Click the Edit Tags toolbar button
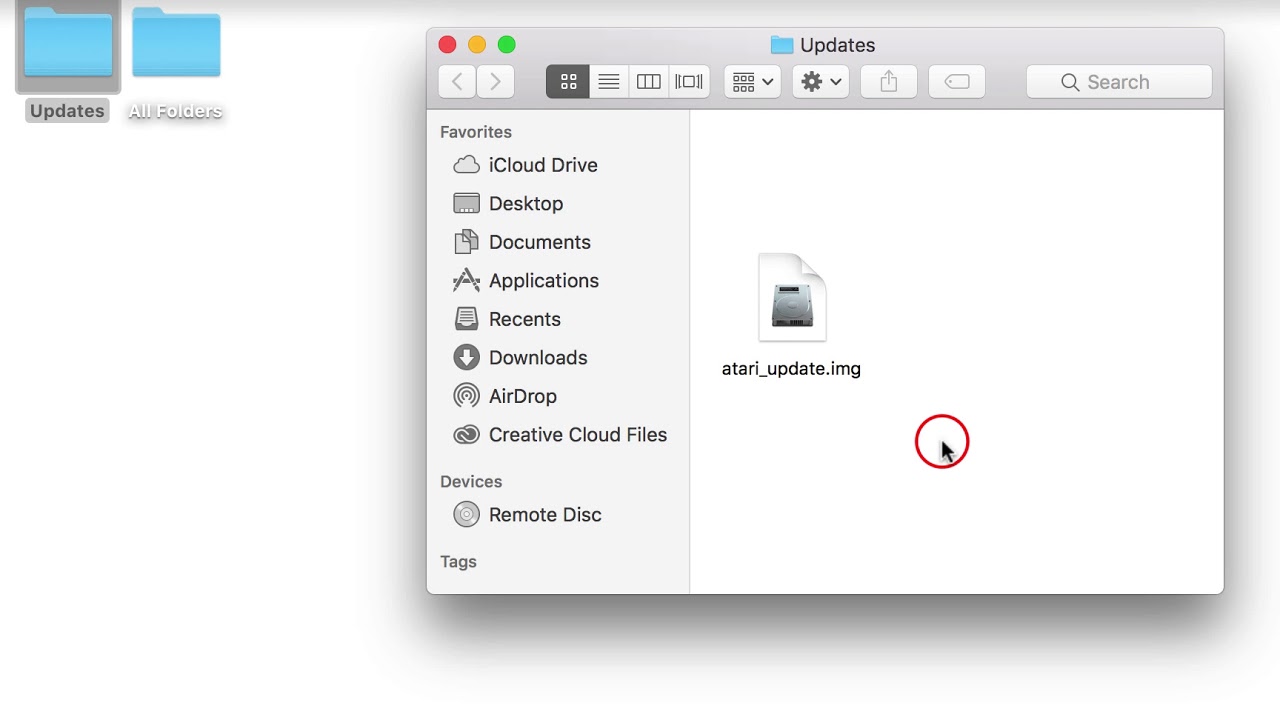The image size is (1280, 720). (x=957, y=82)
